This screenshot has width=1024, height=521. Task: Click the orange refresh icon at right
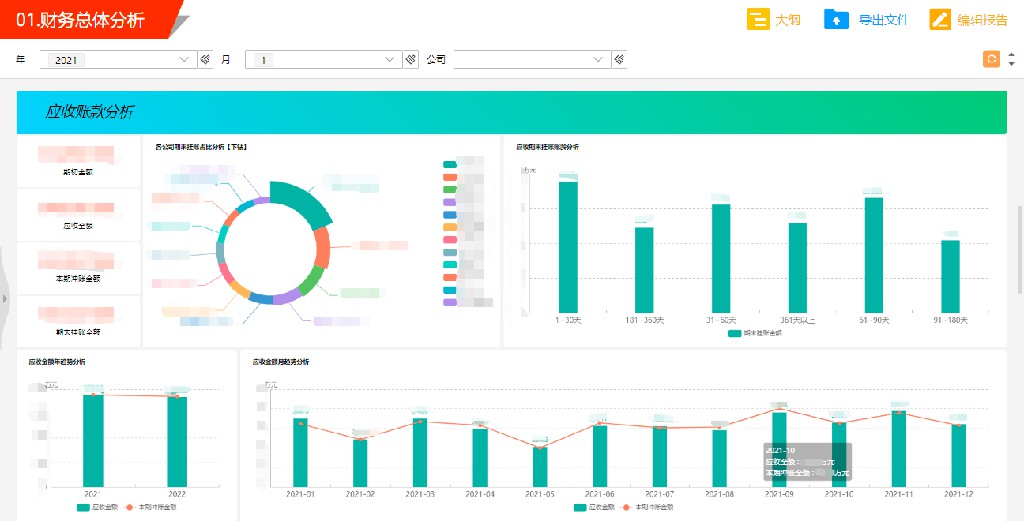point(991,59)
